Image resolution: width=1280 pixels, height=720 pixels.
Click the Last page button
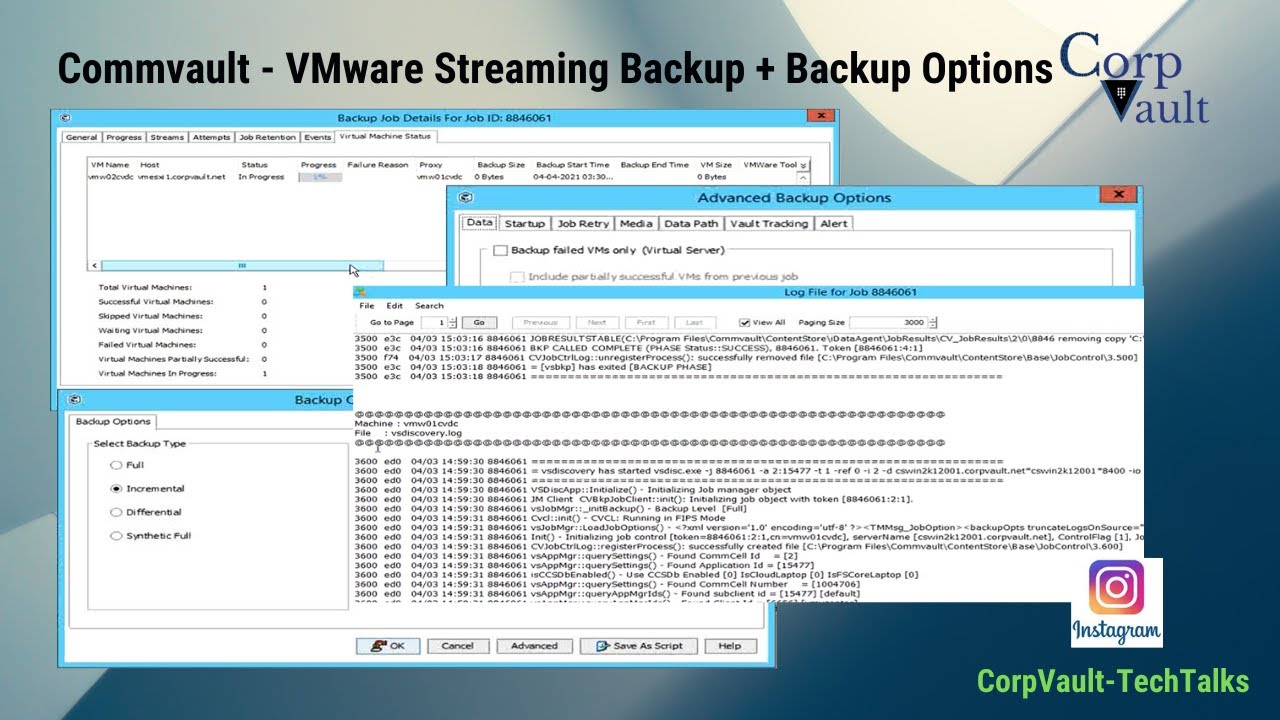tap(694, 323)
